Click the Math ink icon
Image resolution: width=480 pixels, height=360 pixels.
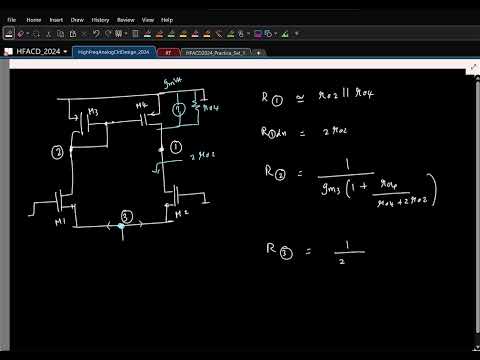(x=285, y=34)
